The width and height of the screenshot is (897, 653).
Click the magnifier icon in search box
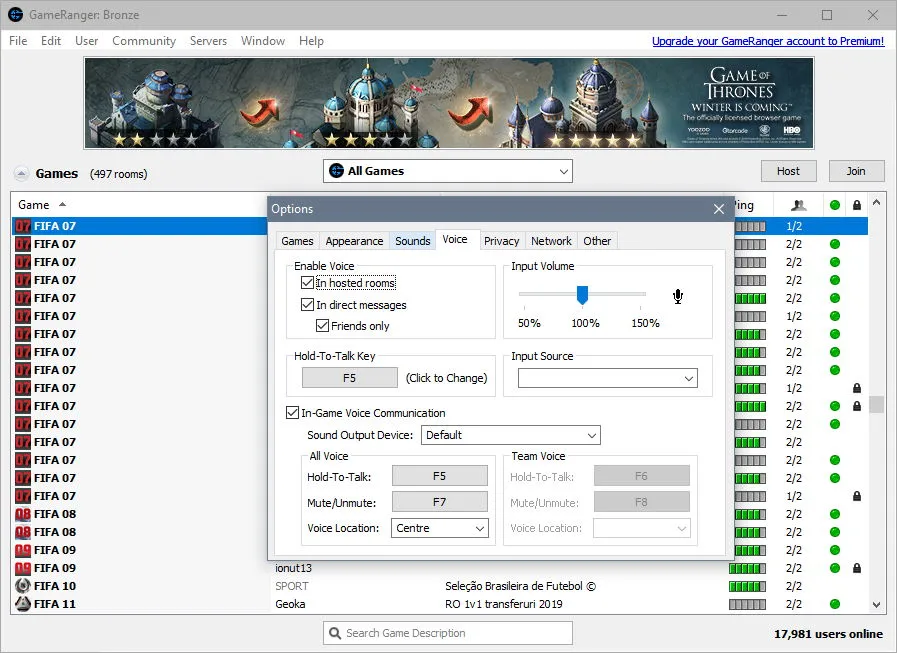pyautogui.click(x=335, y=633)
